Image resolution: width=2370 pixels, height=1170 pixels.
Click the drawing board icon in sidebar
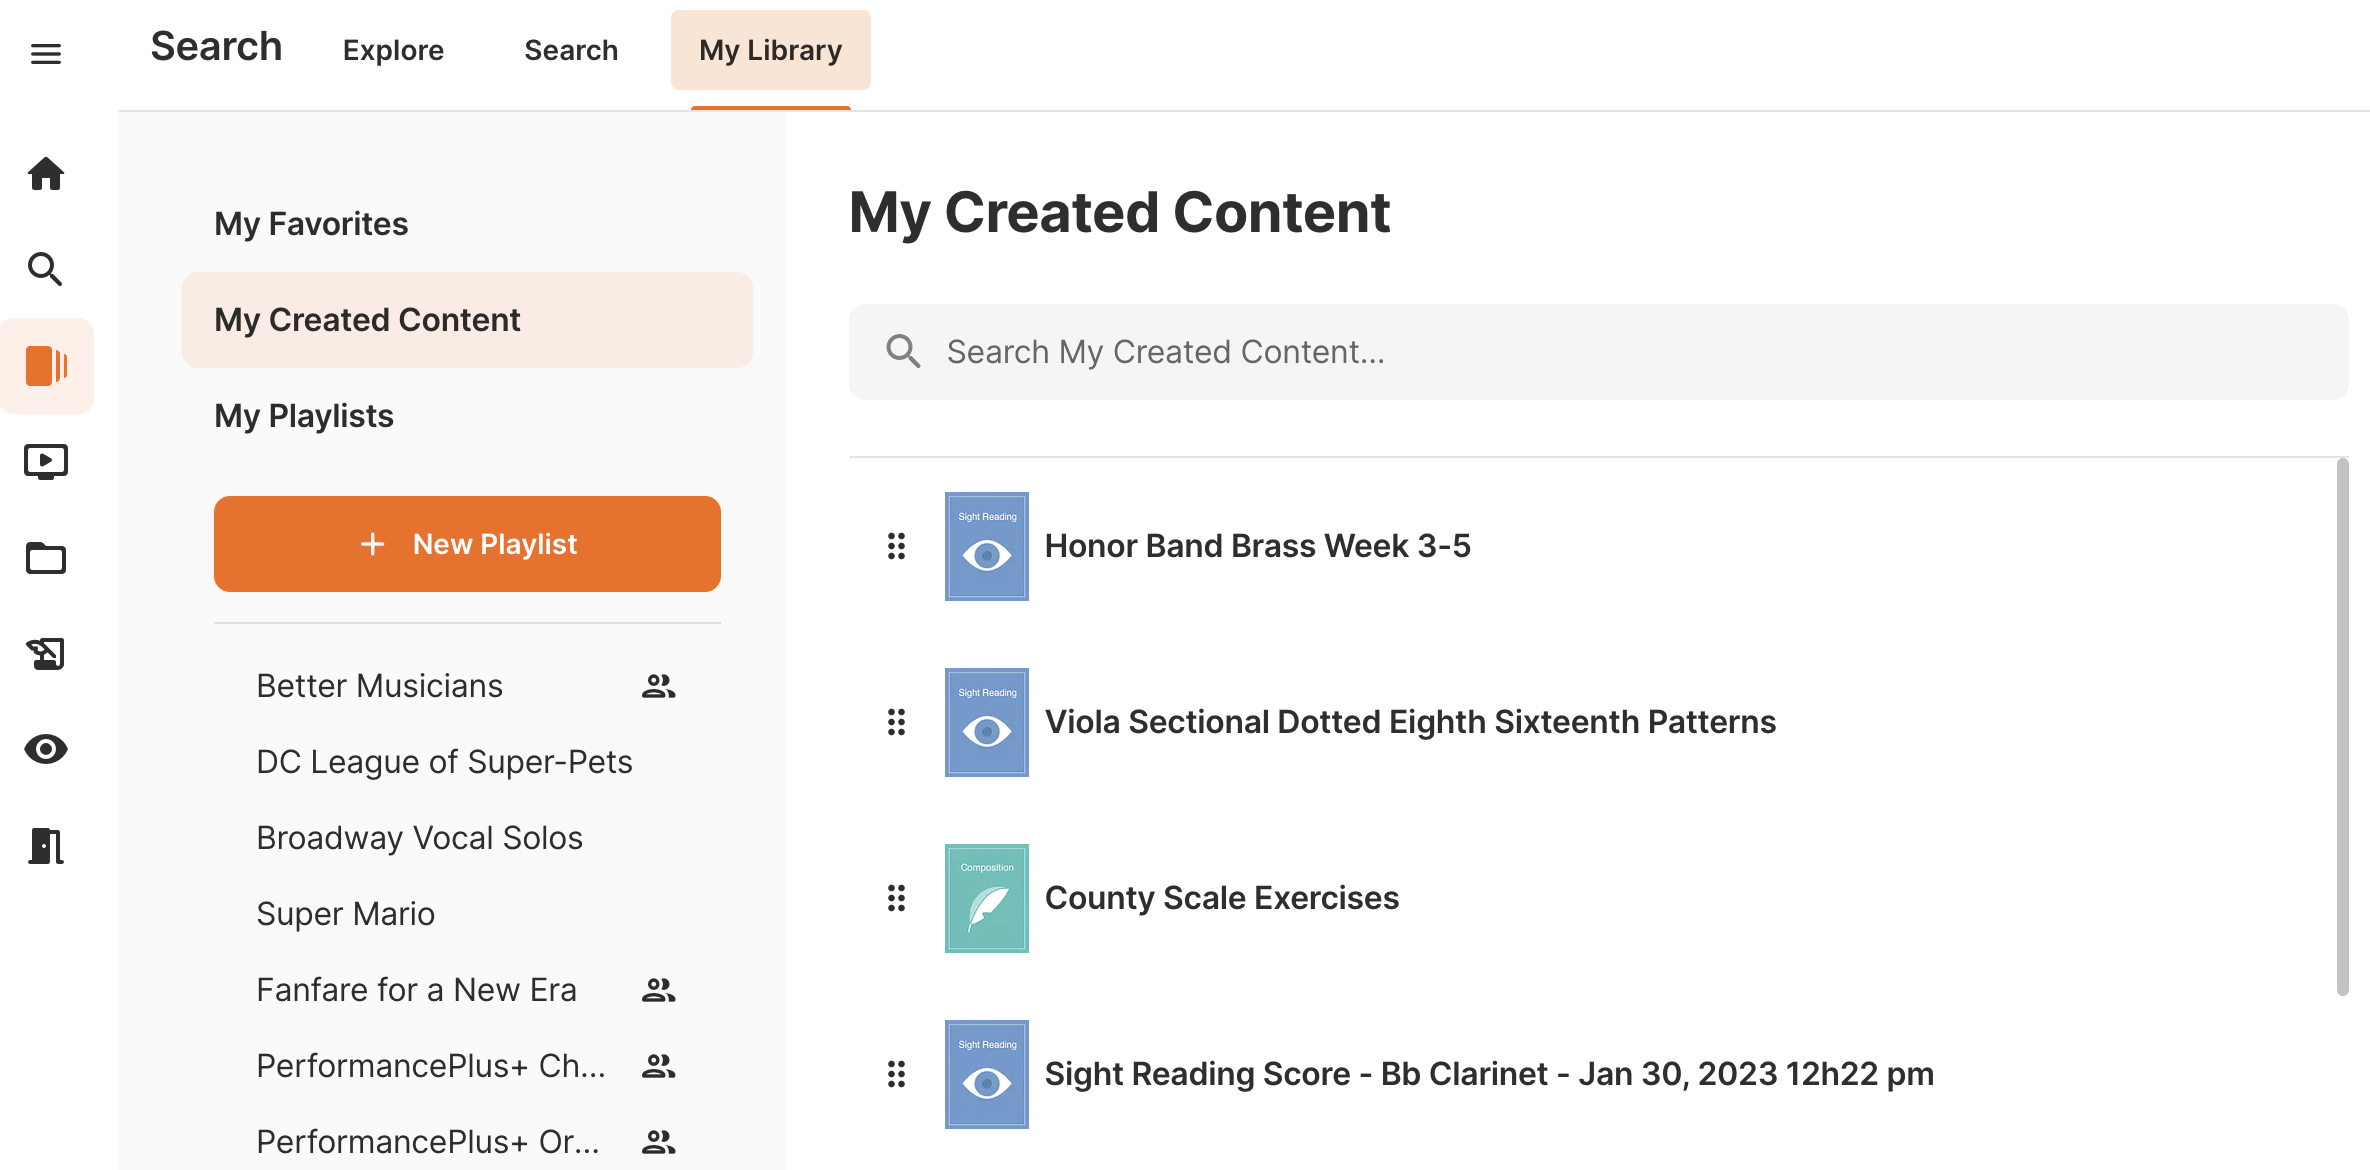tap(46, 654)
